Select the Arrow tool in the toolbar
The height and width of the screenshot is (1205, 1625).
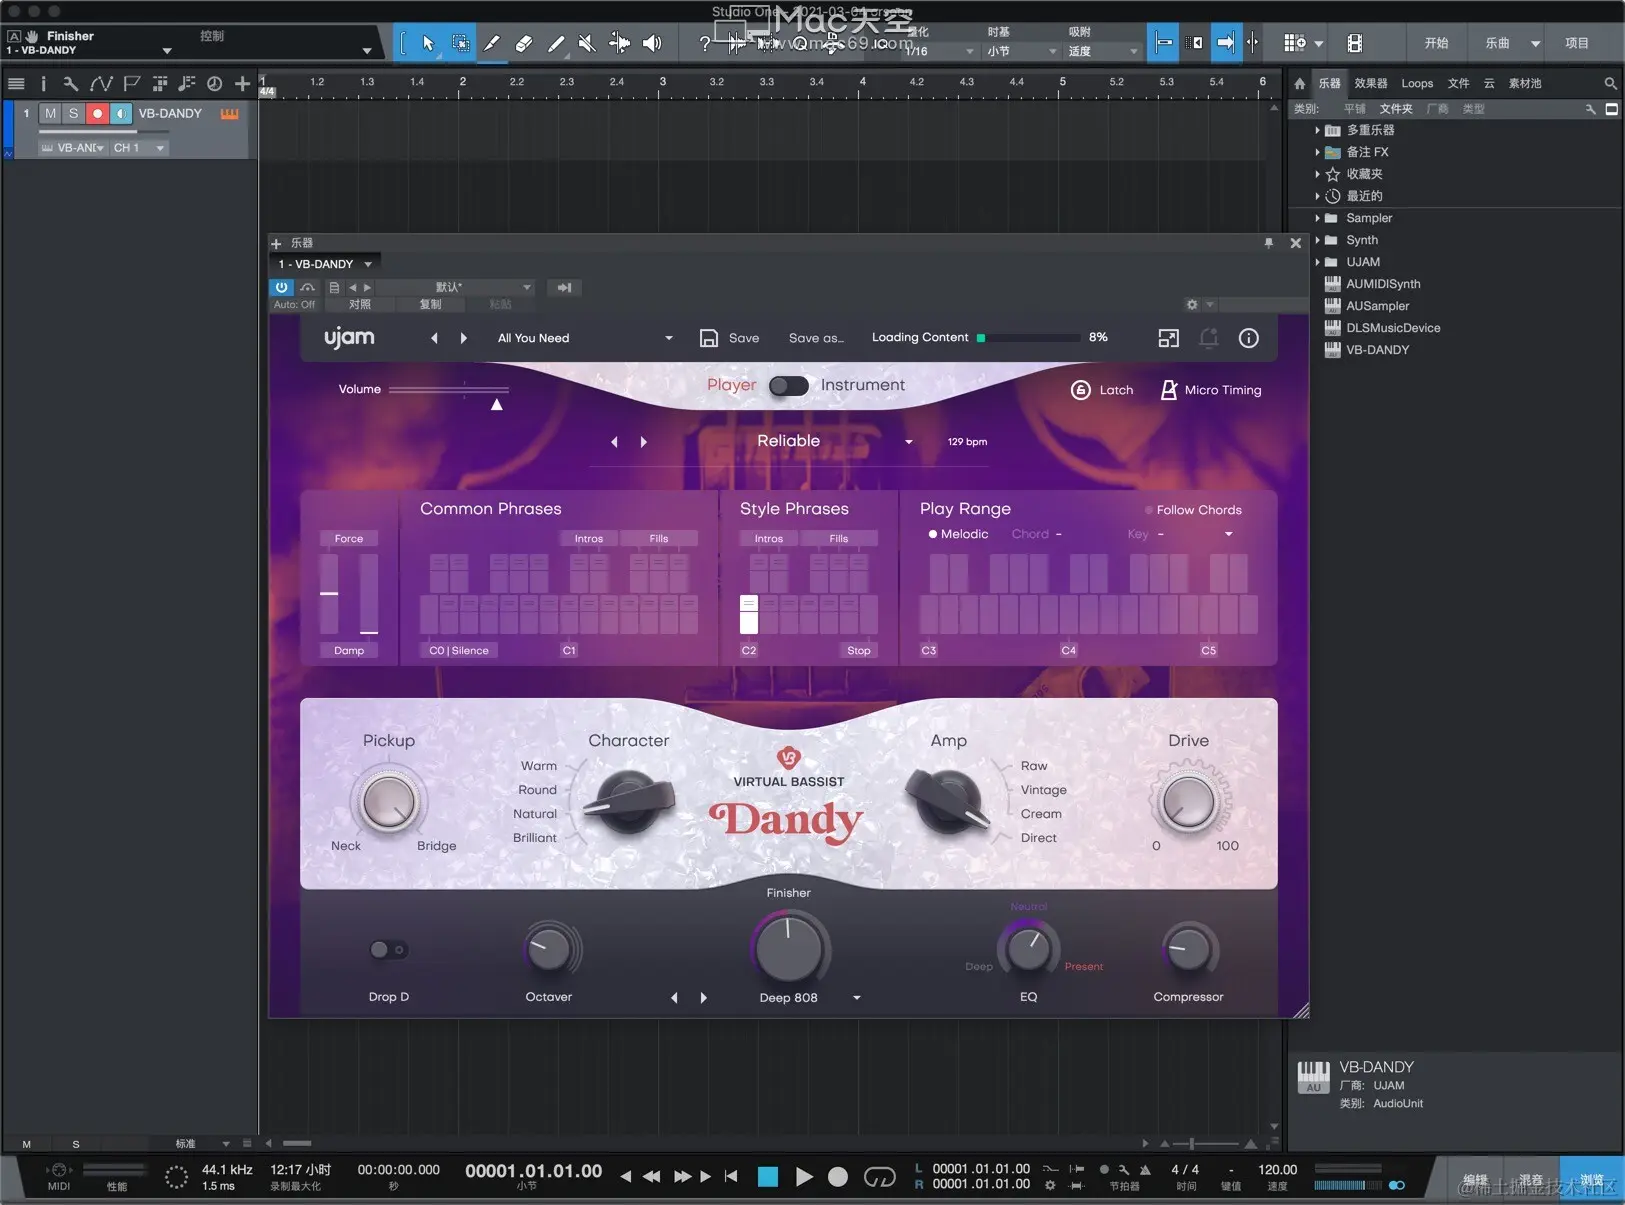[428, 43]
